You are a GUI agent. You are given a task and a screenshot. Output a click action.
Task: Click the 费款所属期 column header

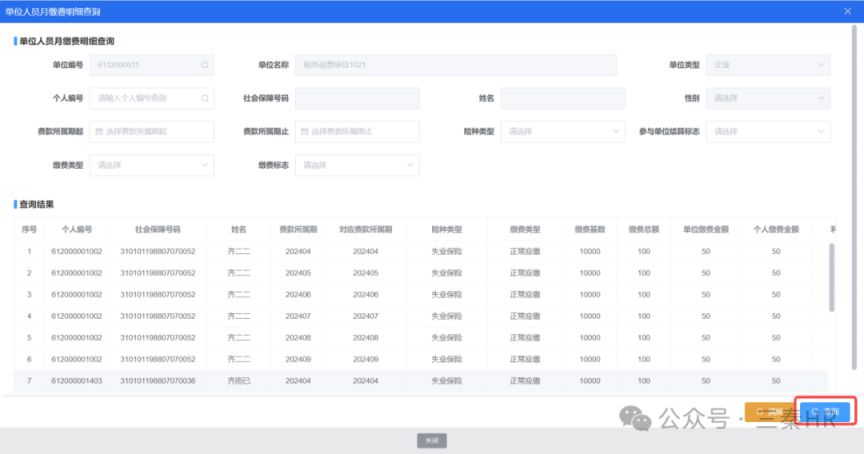298,229
